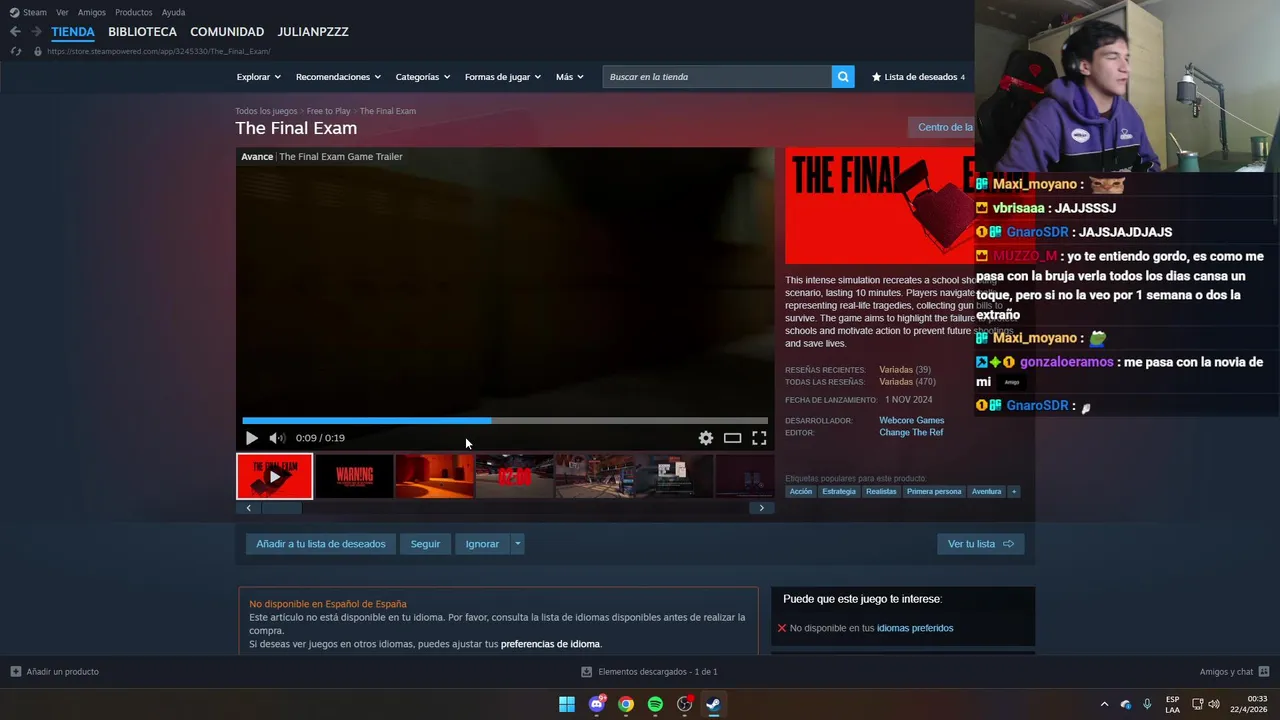Toggle theater mode on the video
The width and height of the screenshot is (1280, 720).
(733, 438)
